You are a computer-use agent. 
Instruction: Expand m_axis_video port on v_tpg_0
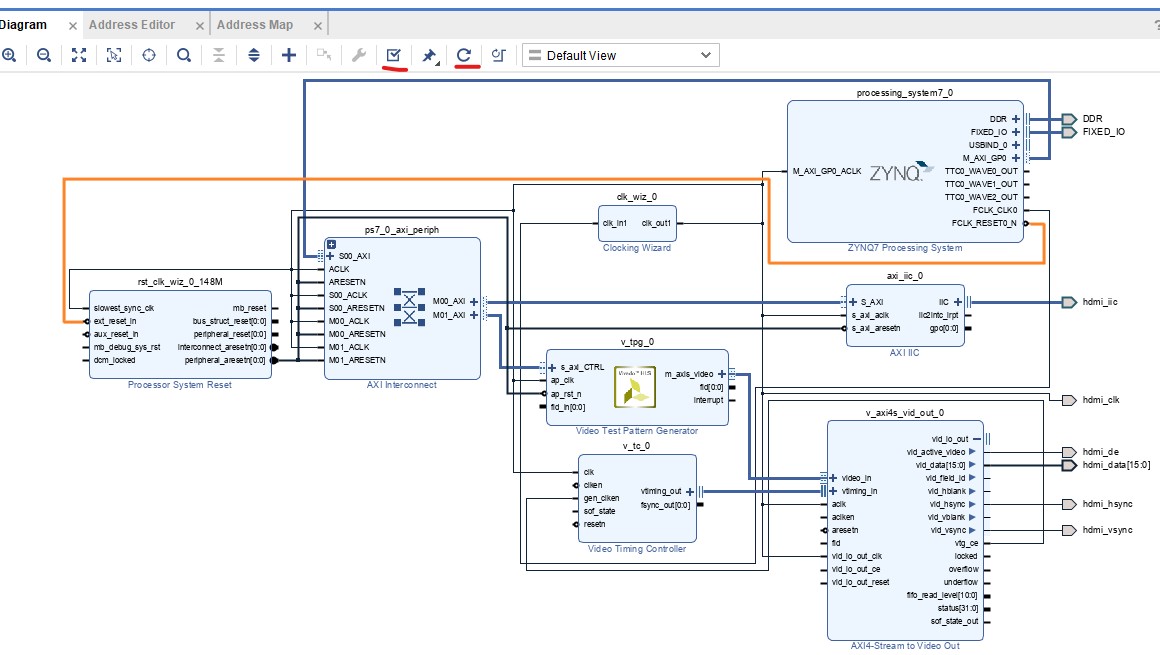[x=721, y=375]
